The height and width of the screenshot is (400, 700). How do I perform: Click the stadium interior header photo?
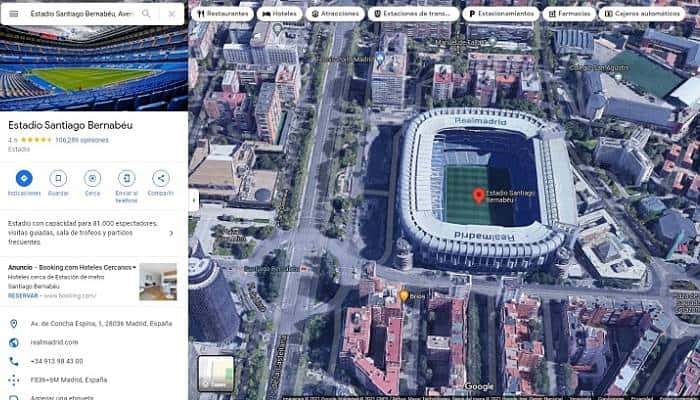point(94,68)
